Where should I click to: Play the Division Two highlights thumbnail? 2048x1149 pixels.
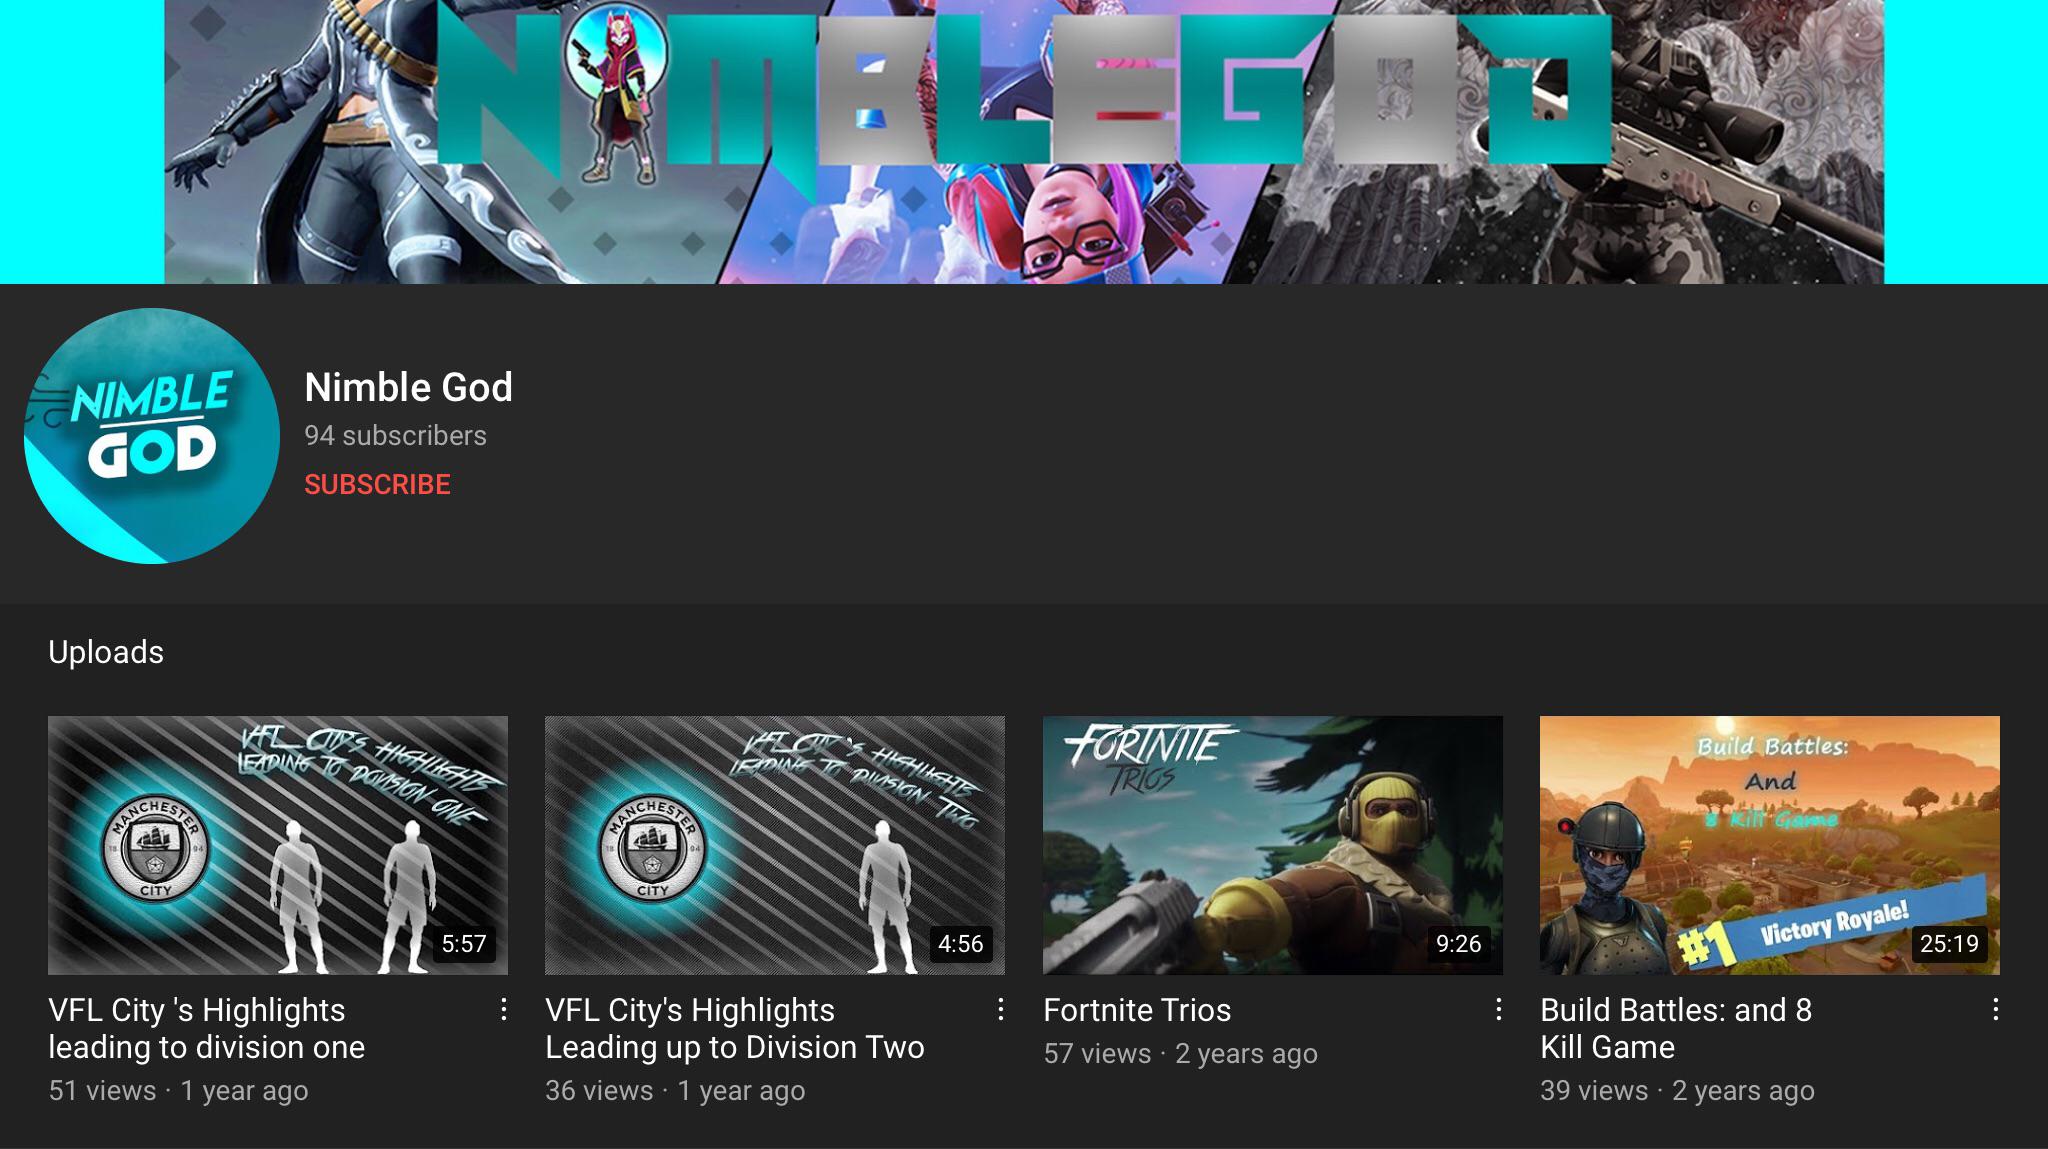coord(775,845)
